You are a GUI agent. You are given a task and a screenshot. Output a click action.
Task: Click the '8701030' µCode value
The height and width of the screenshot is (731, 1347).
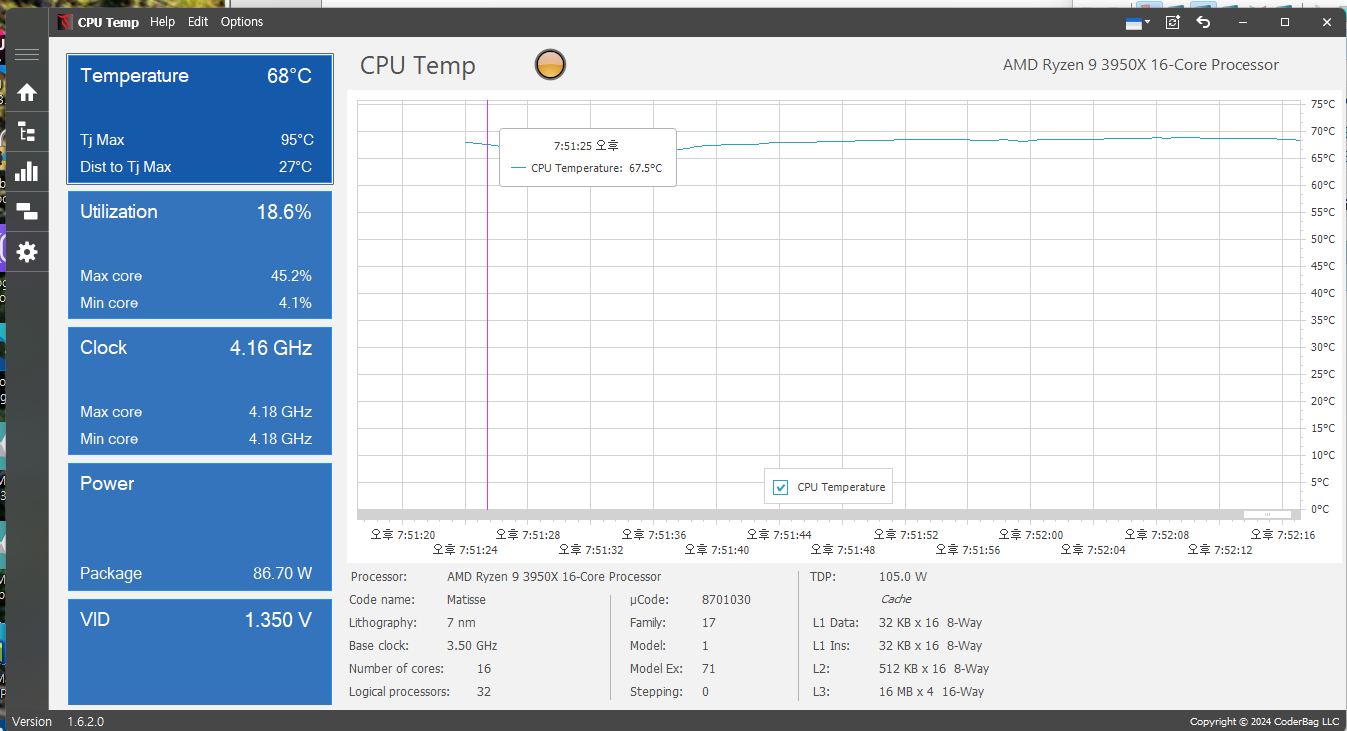[726, 600]
